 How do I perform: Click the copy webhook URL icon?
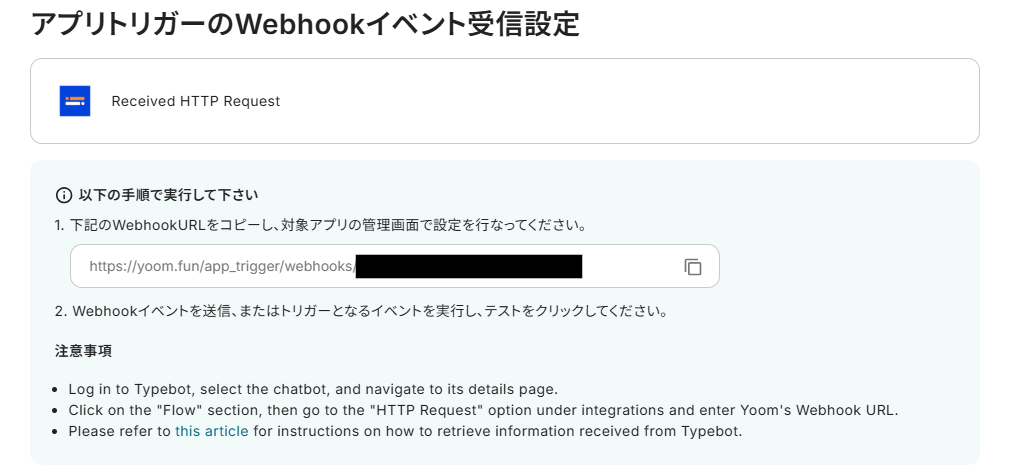tap(693, 267)
